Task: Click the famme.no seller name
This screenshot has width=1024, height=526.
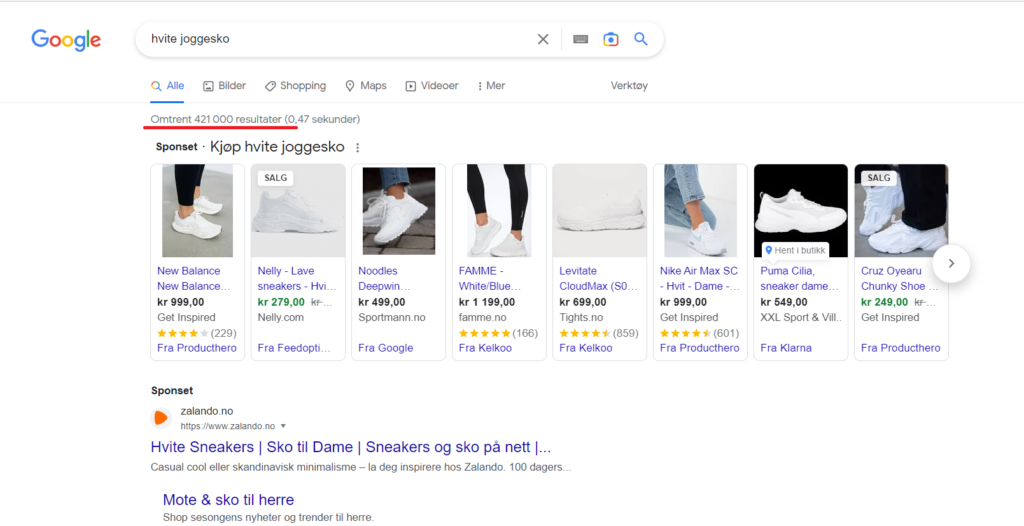Action: tap(483, 317)
